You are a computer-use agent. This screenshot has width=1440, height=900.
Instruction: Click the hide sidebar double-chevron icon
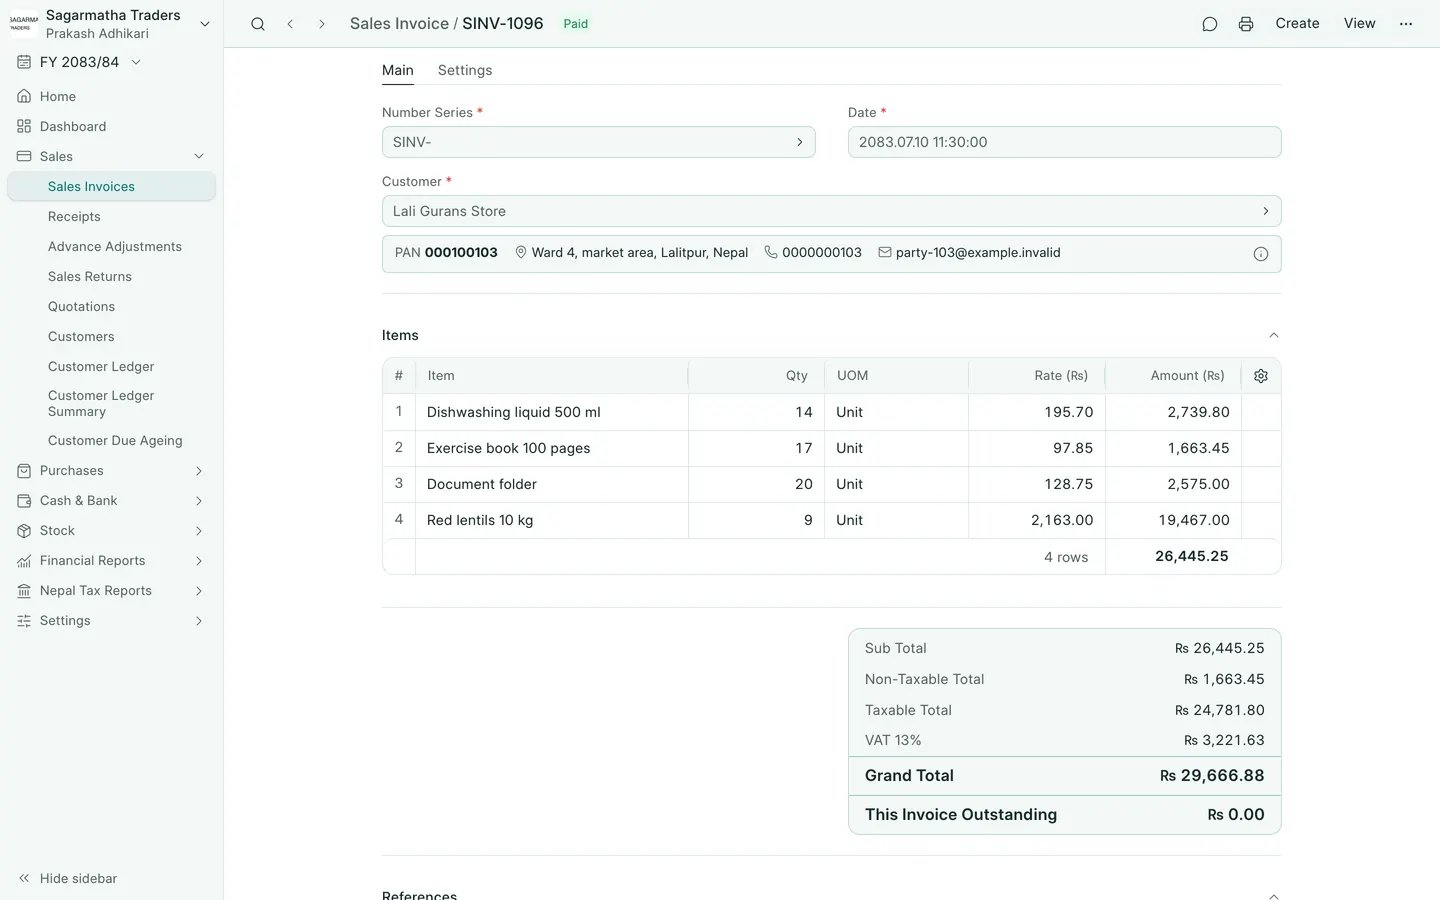pos(24,879)
